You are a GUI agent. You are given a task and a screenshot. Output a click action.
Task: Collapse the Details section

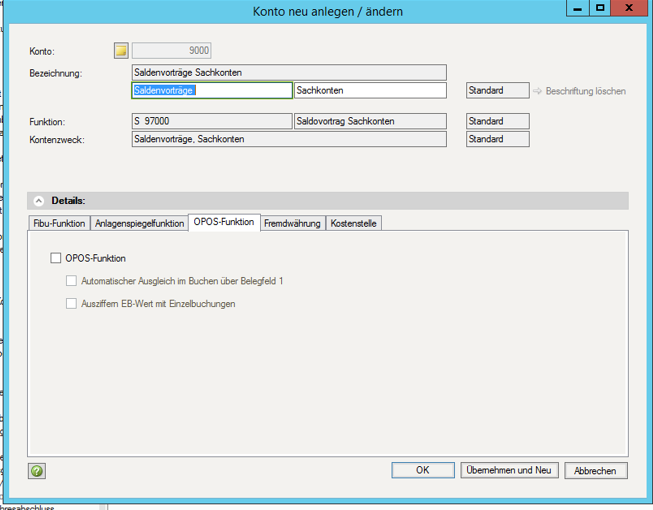pyautogui.click(x=39, y=201)
